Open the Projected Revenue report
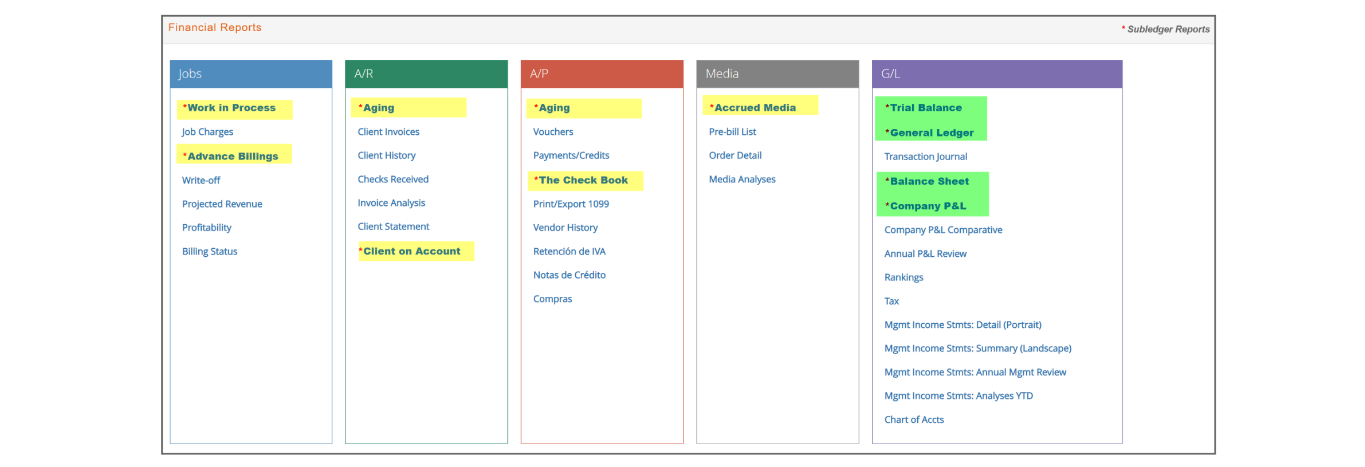 tap(222, 204)
